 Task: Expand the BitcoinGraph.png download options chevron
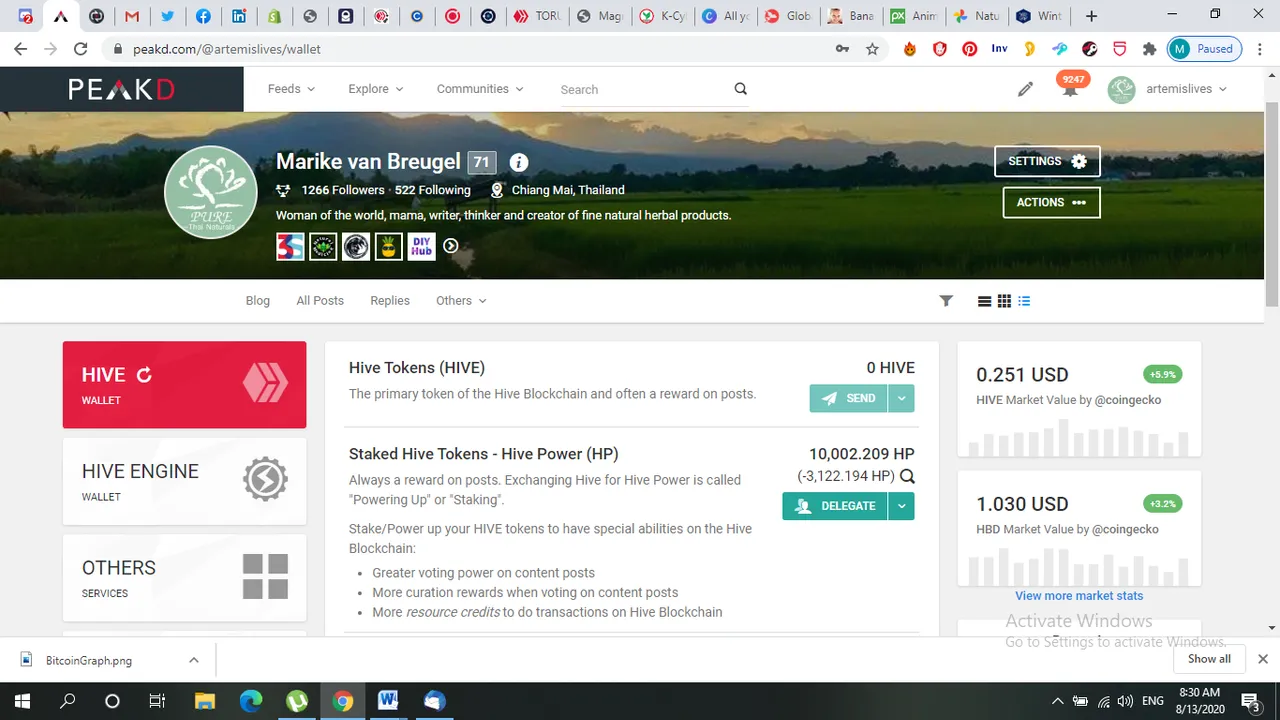point(194,660)
